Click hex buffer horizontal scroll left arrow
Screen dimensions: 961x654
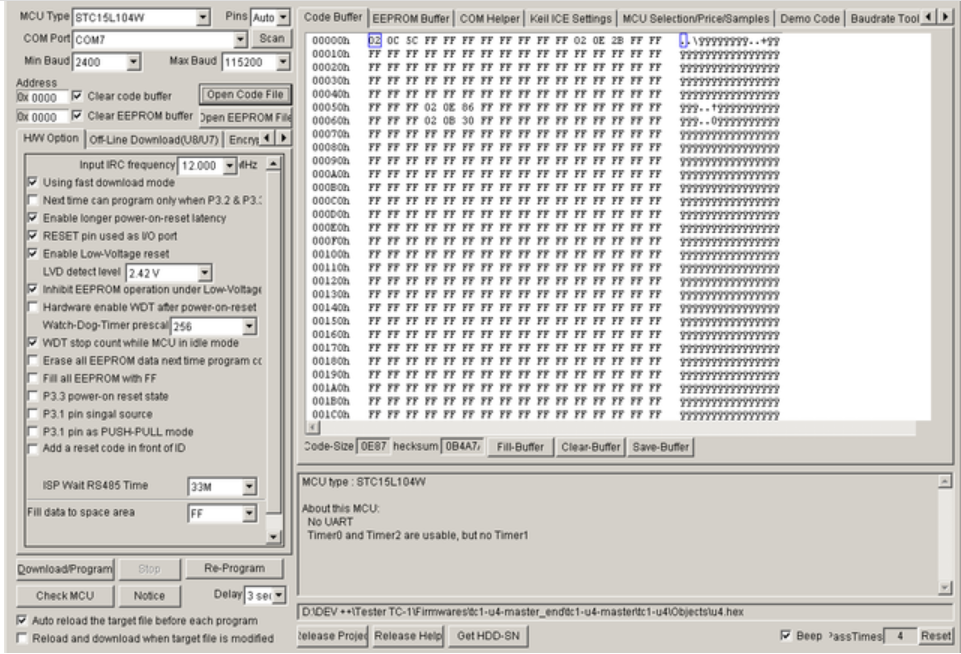(313, 427)
